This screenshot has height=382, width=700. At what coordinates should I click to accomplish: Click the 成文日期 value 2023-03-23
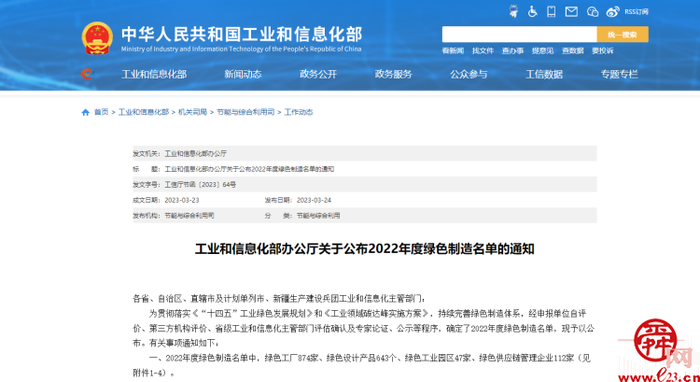182,200
